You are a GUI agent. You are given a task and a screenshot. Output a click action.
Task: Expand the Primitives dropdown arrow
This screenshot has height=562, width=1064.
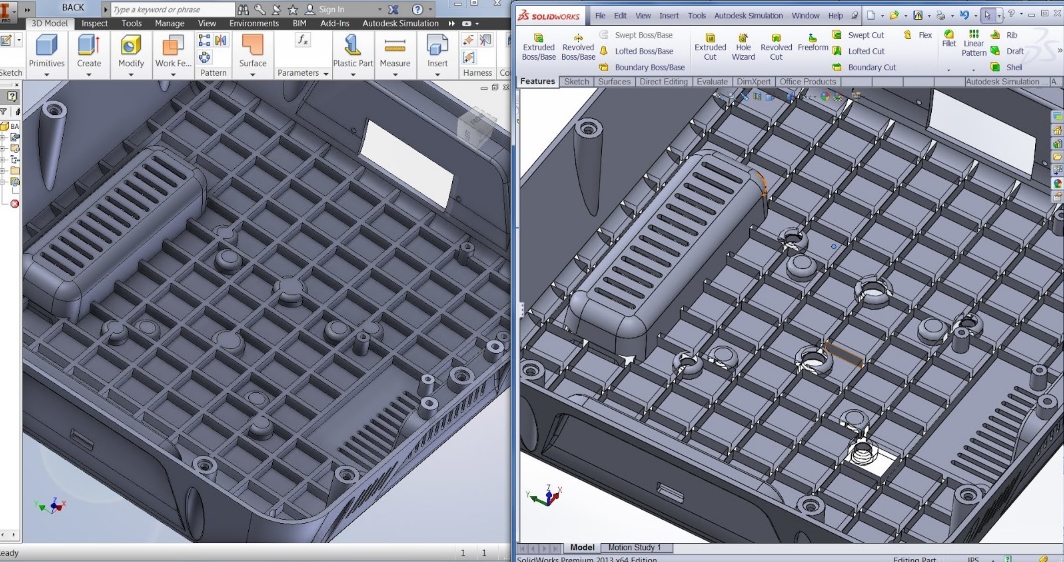(x=46, y=74)
